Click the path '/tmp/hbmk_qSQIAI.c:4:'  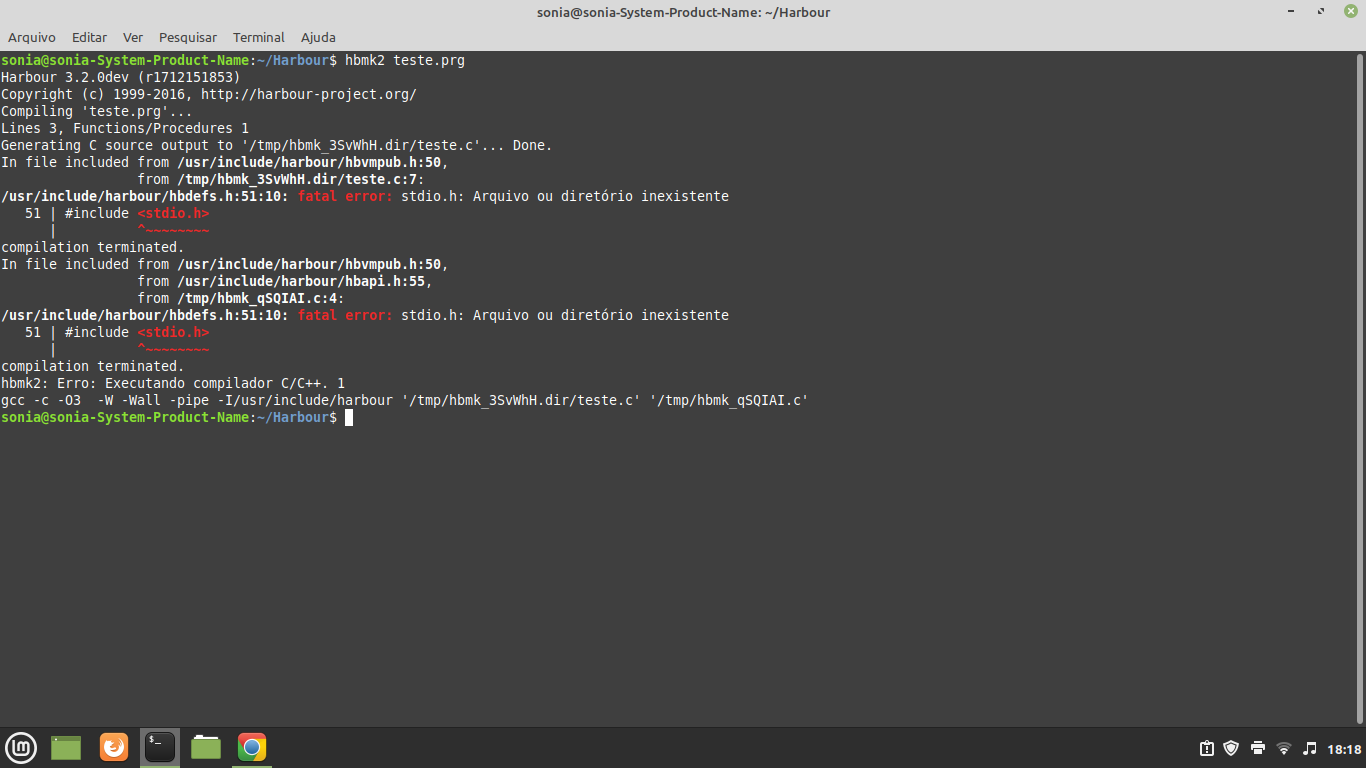261,298
